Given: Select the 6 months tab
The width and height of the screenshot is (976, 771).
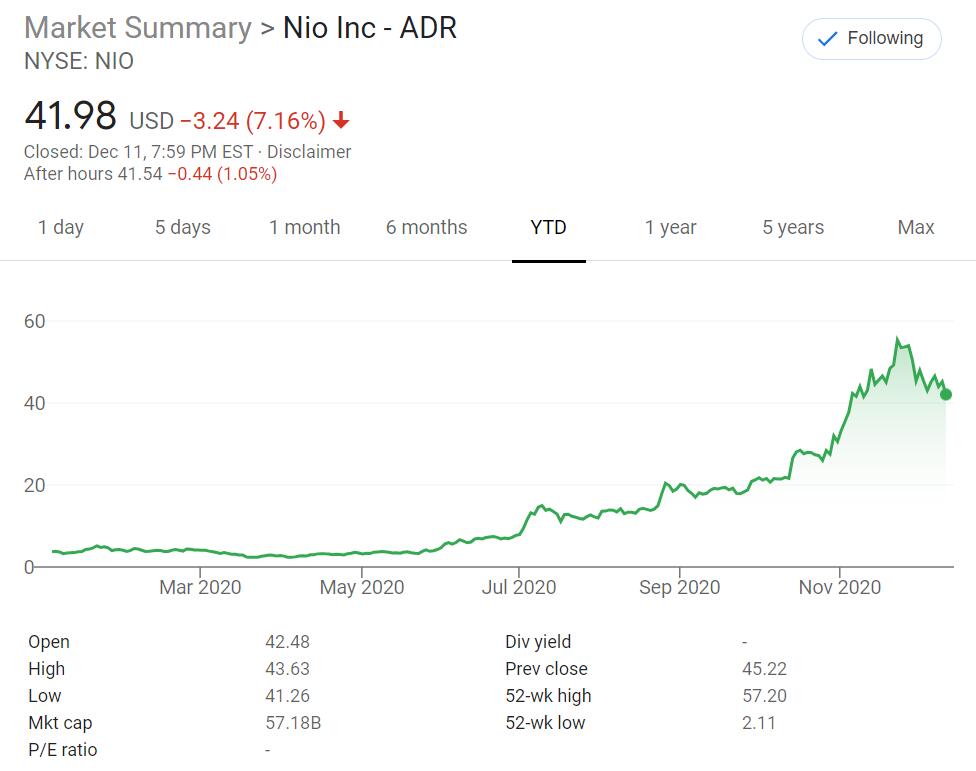Looking at the screenshot, I should tap(427, 227).
